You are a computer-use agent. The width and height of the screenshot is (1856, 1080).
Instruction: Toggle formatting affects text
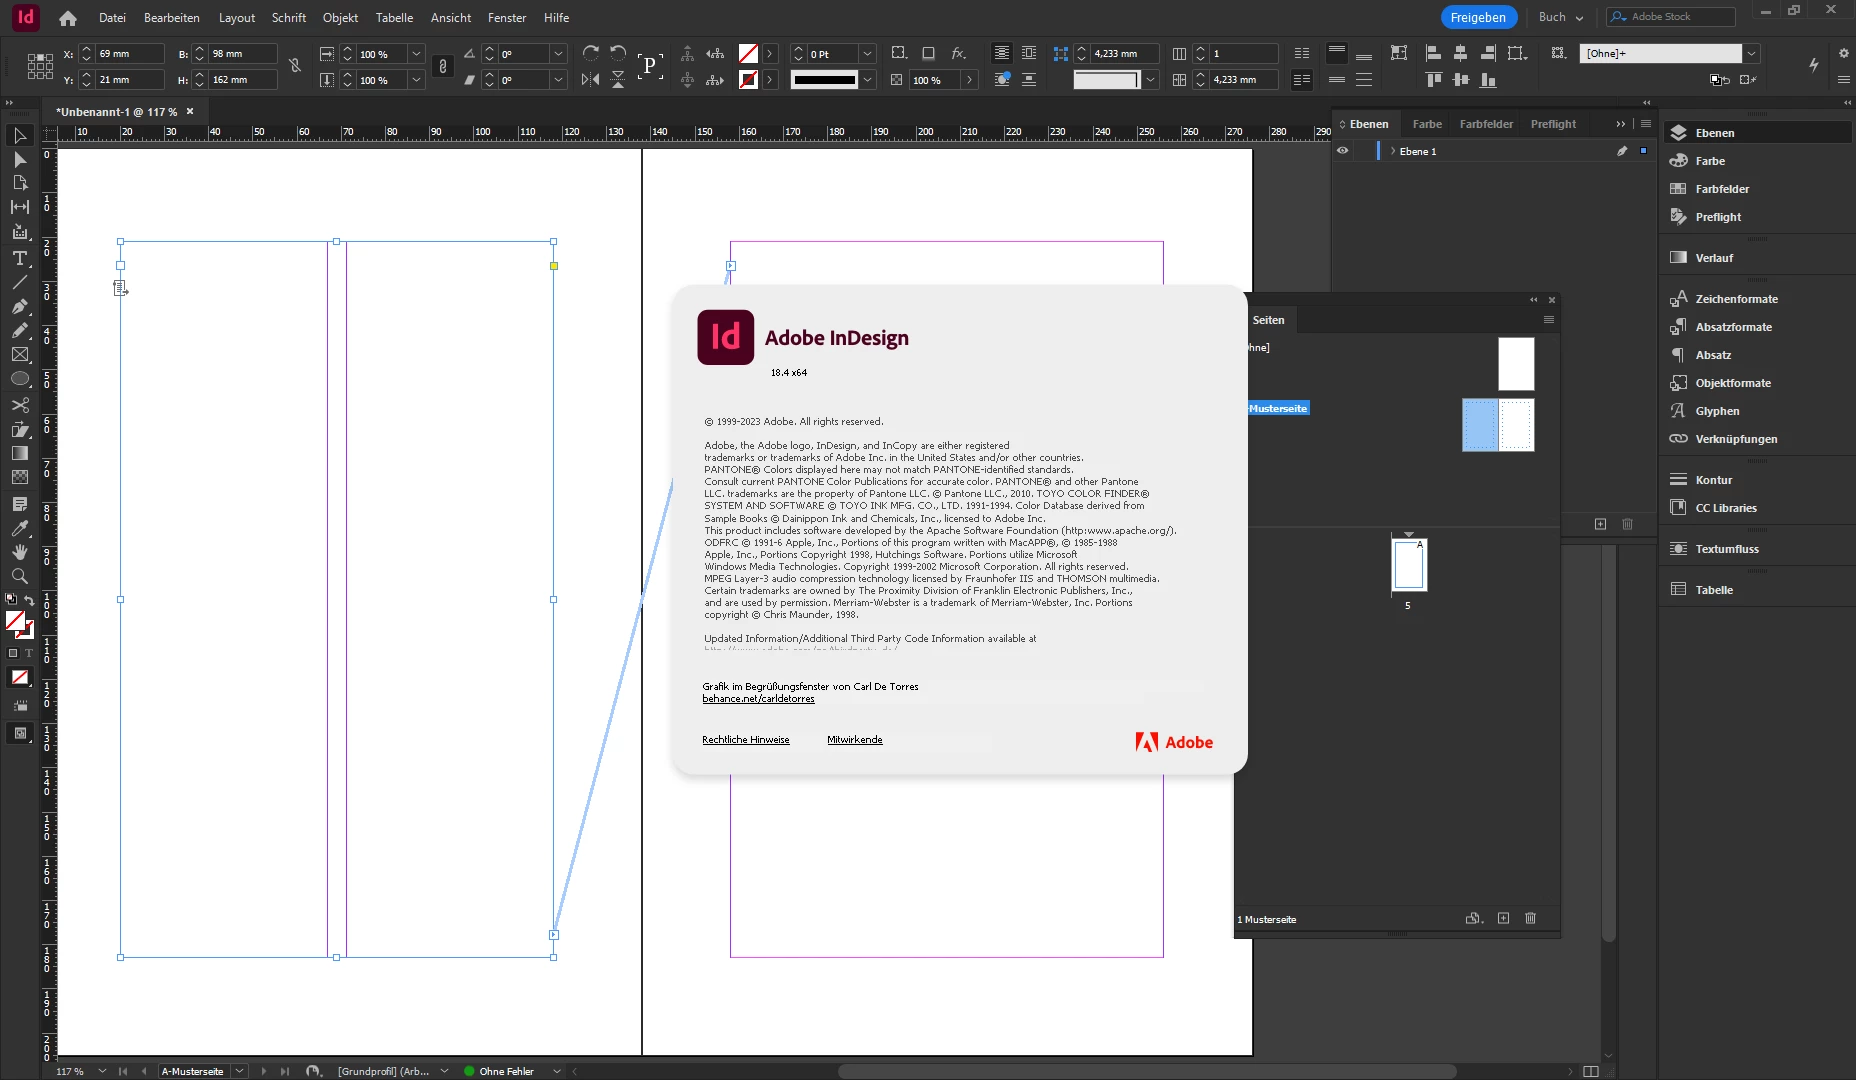(29, 653)
